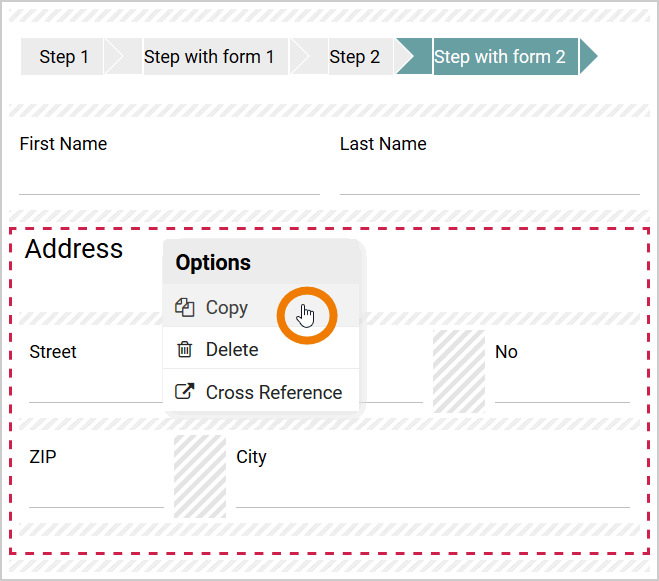Click the No (house number) field
This screenshot has width=659, height=581.
tap(562, 386)
